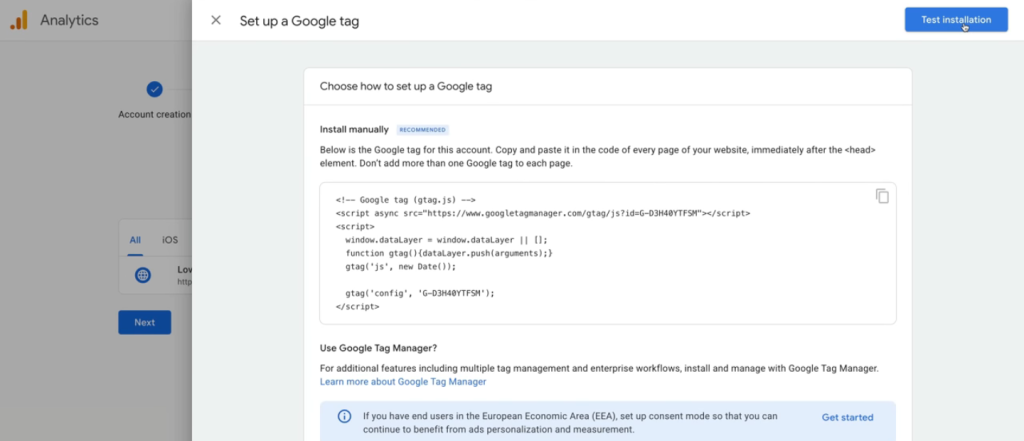1024x441 pixels.
Task: Click the RECOMMENDED badge
Action: [x=423, y=130]
